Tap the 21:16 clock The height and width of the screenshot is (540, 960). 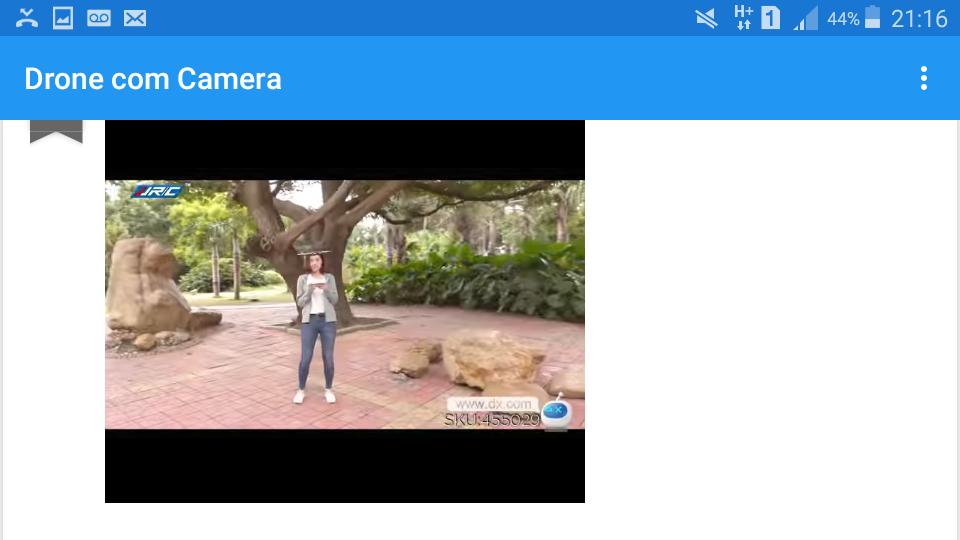tap(919, 19)
